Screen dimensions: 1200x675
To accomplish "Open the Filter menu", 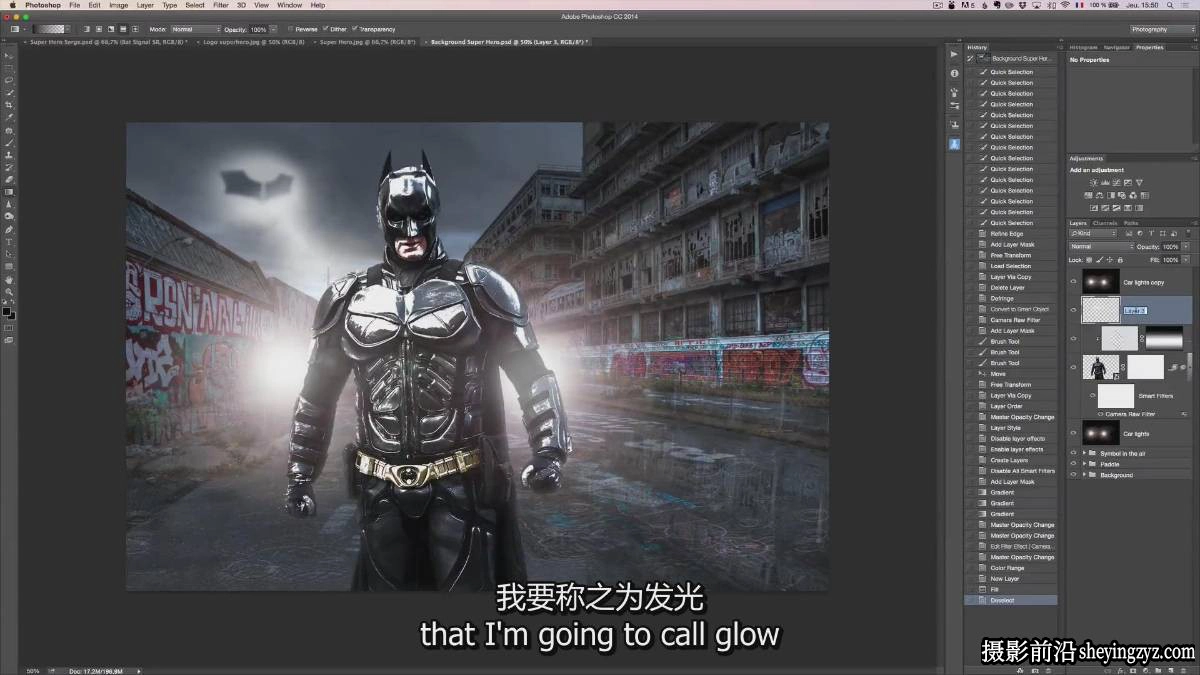I will (x=221, y=5).
